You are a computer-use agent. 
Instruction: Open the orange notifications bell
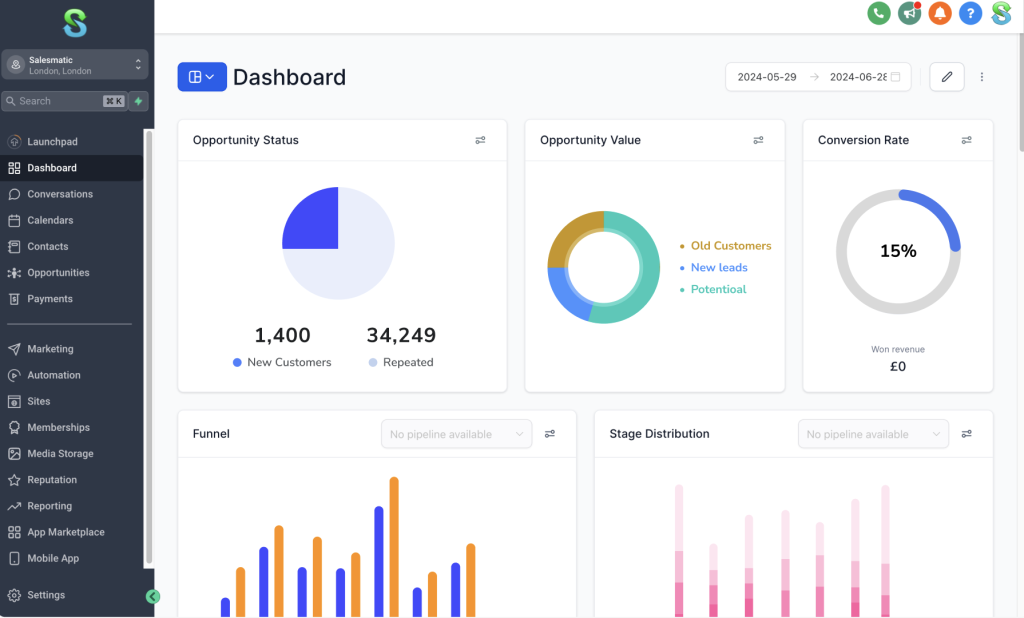click(939, 13)
